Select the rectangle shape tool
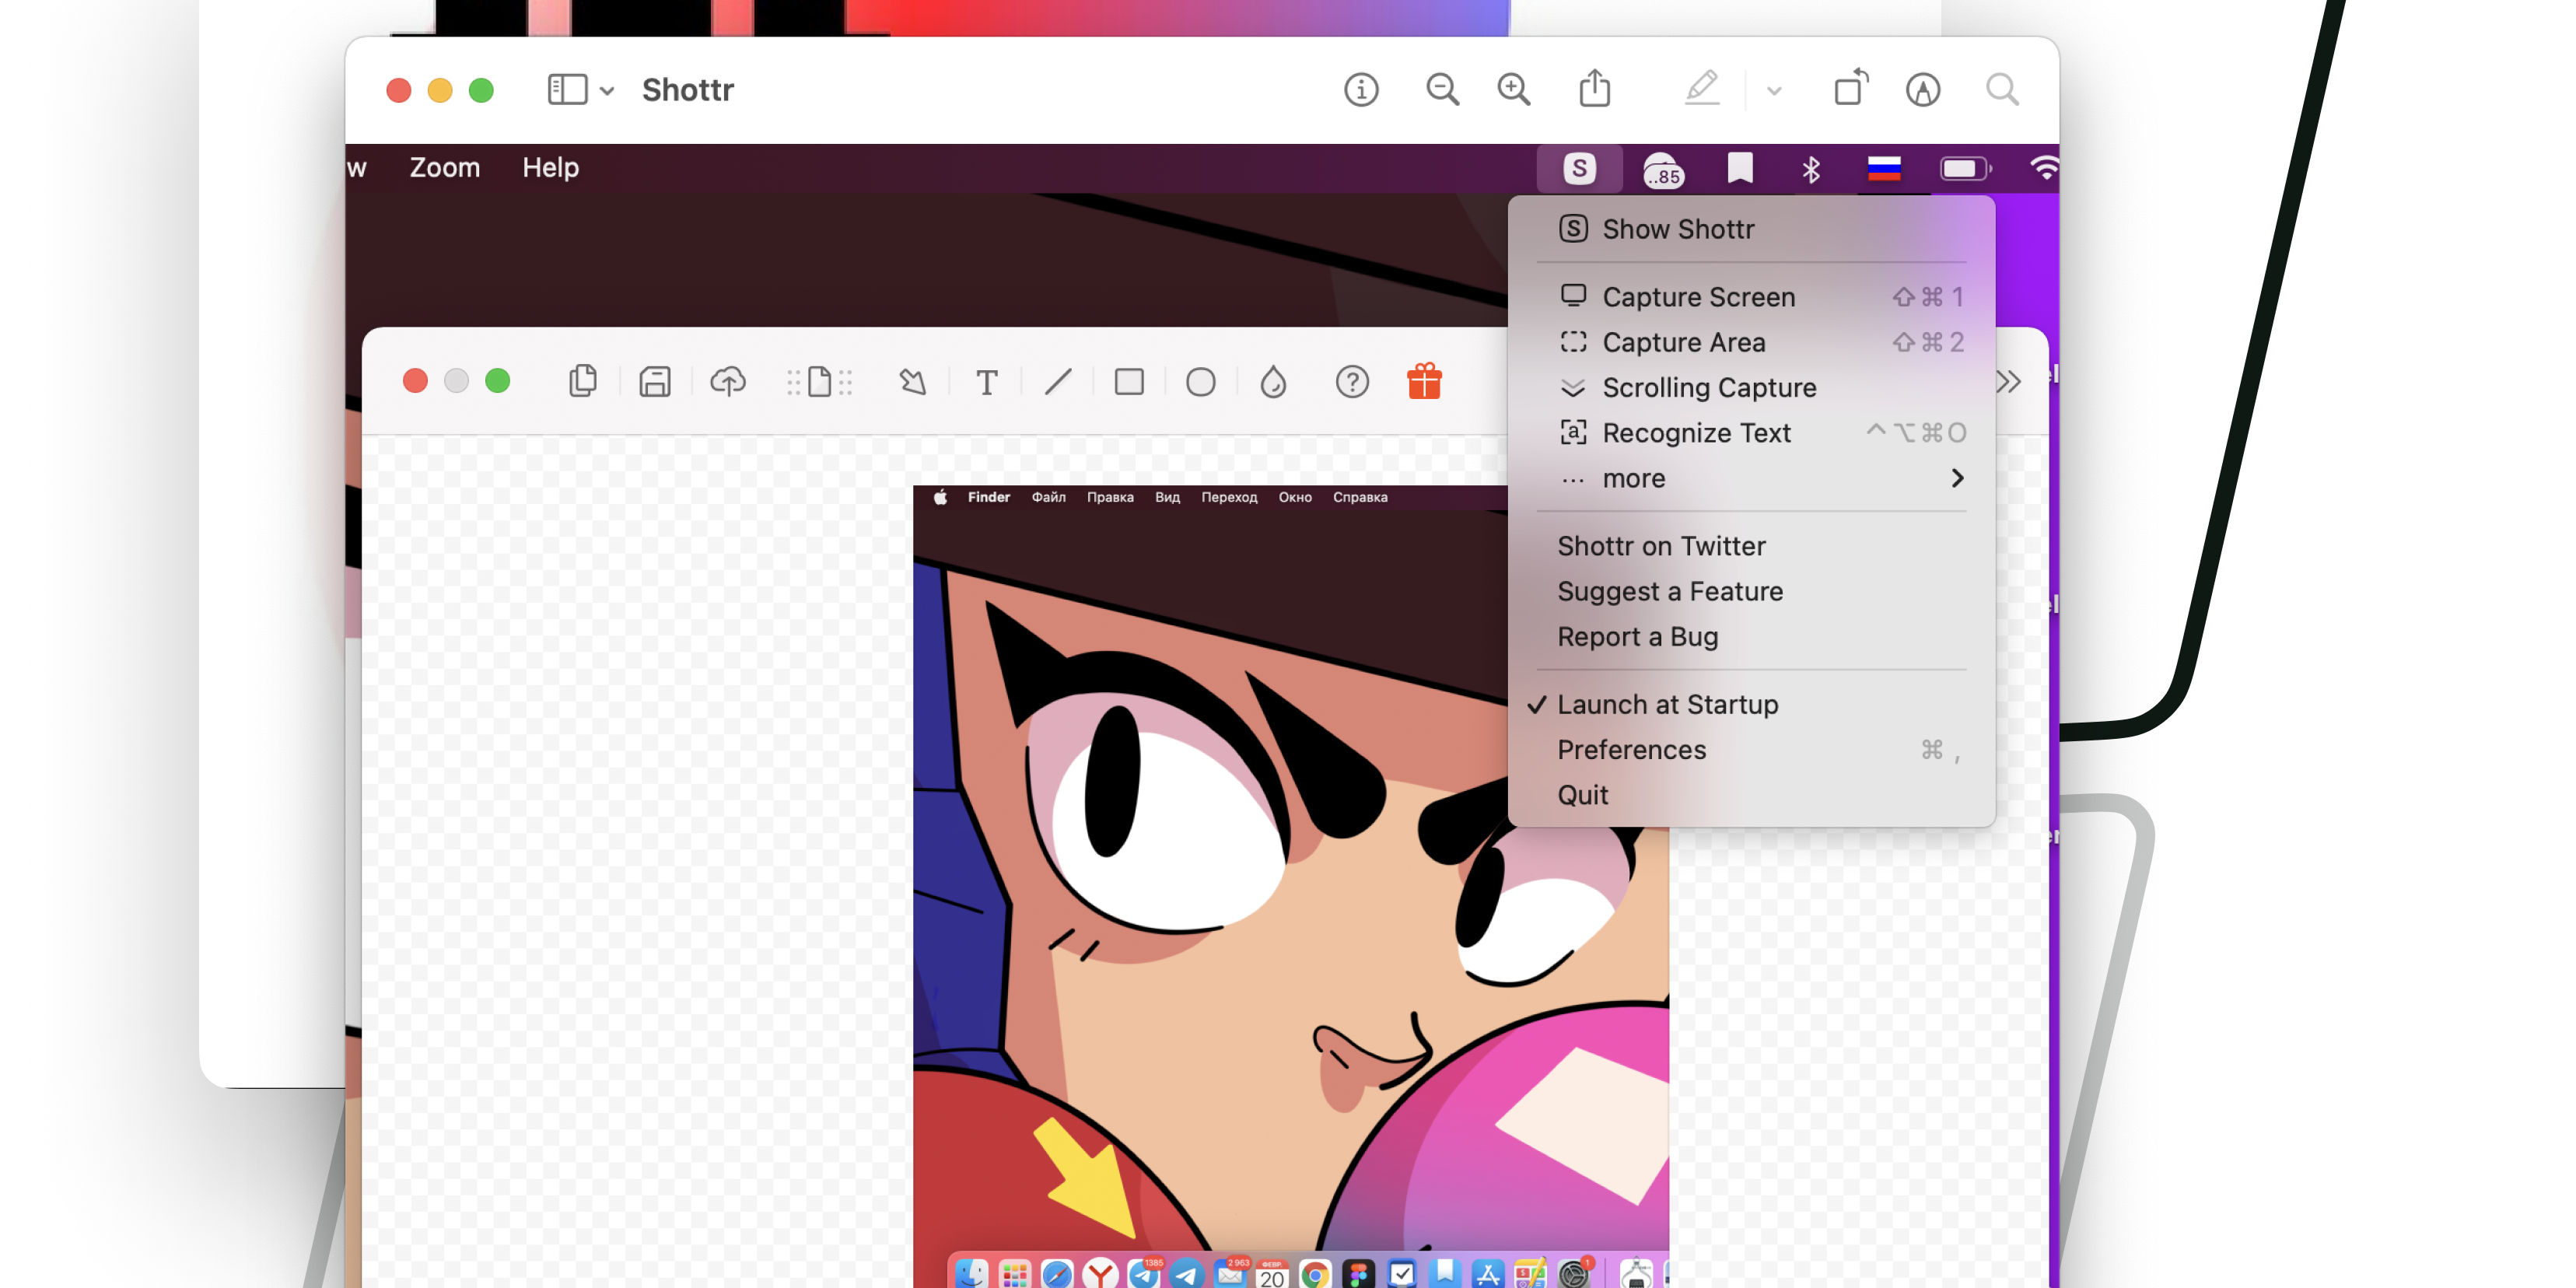The height and width of the screenshot is (1288, 2576). [x=1129, y=382]
